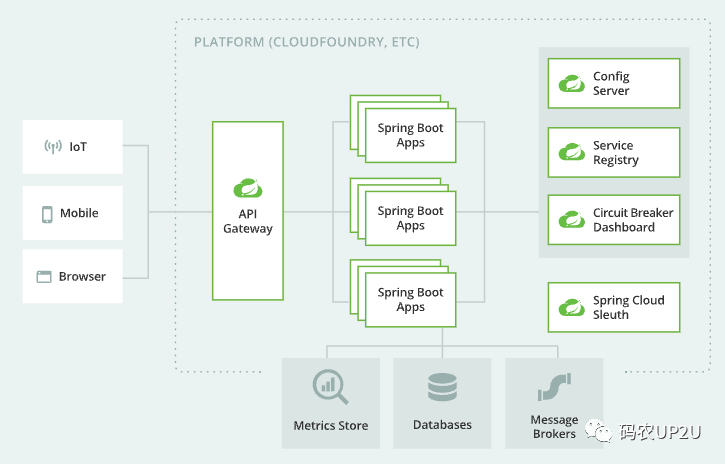Click the Service Registry text
Viewport: 725px width, 464px height.
coord(615,153)
